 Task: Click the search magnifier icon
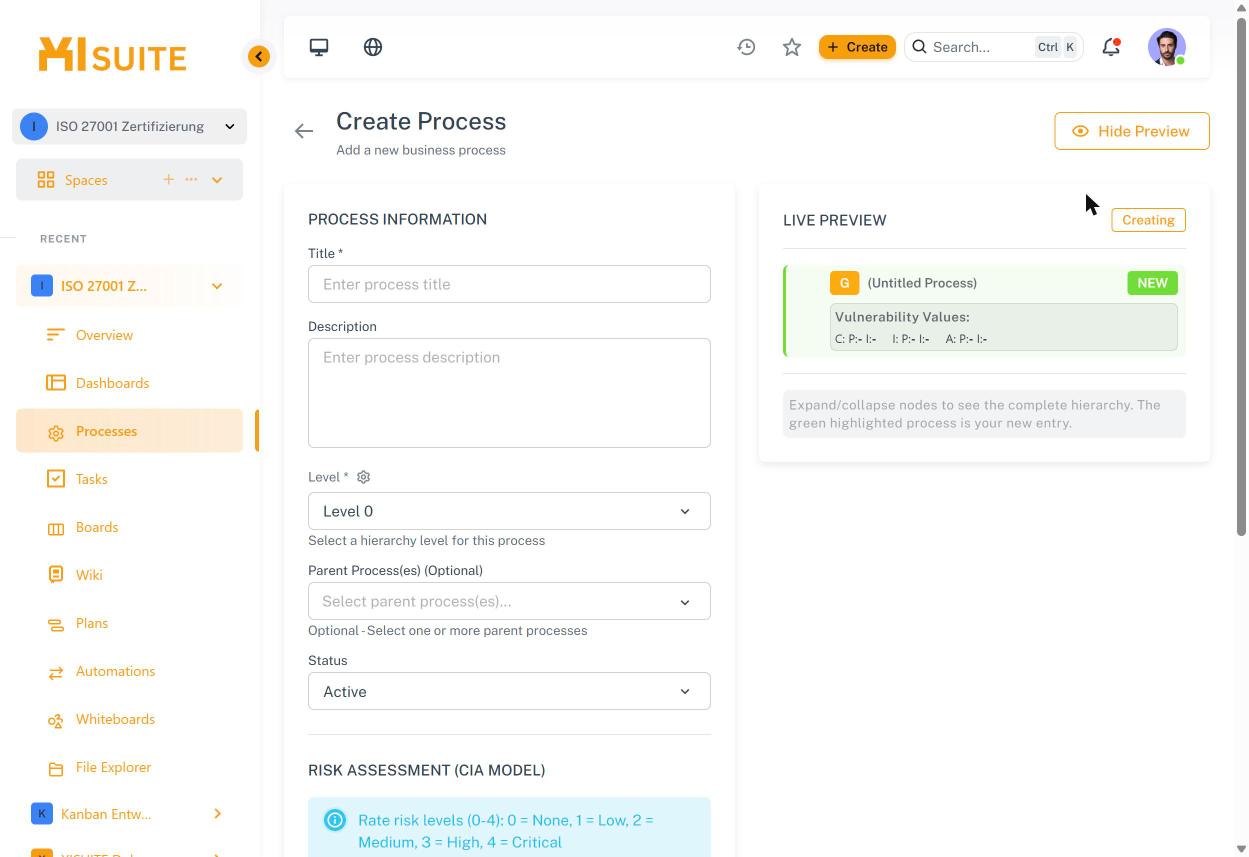920,47
